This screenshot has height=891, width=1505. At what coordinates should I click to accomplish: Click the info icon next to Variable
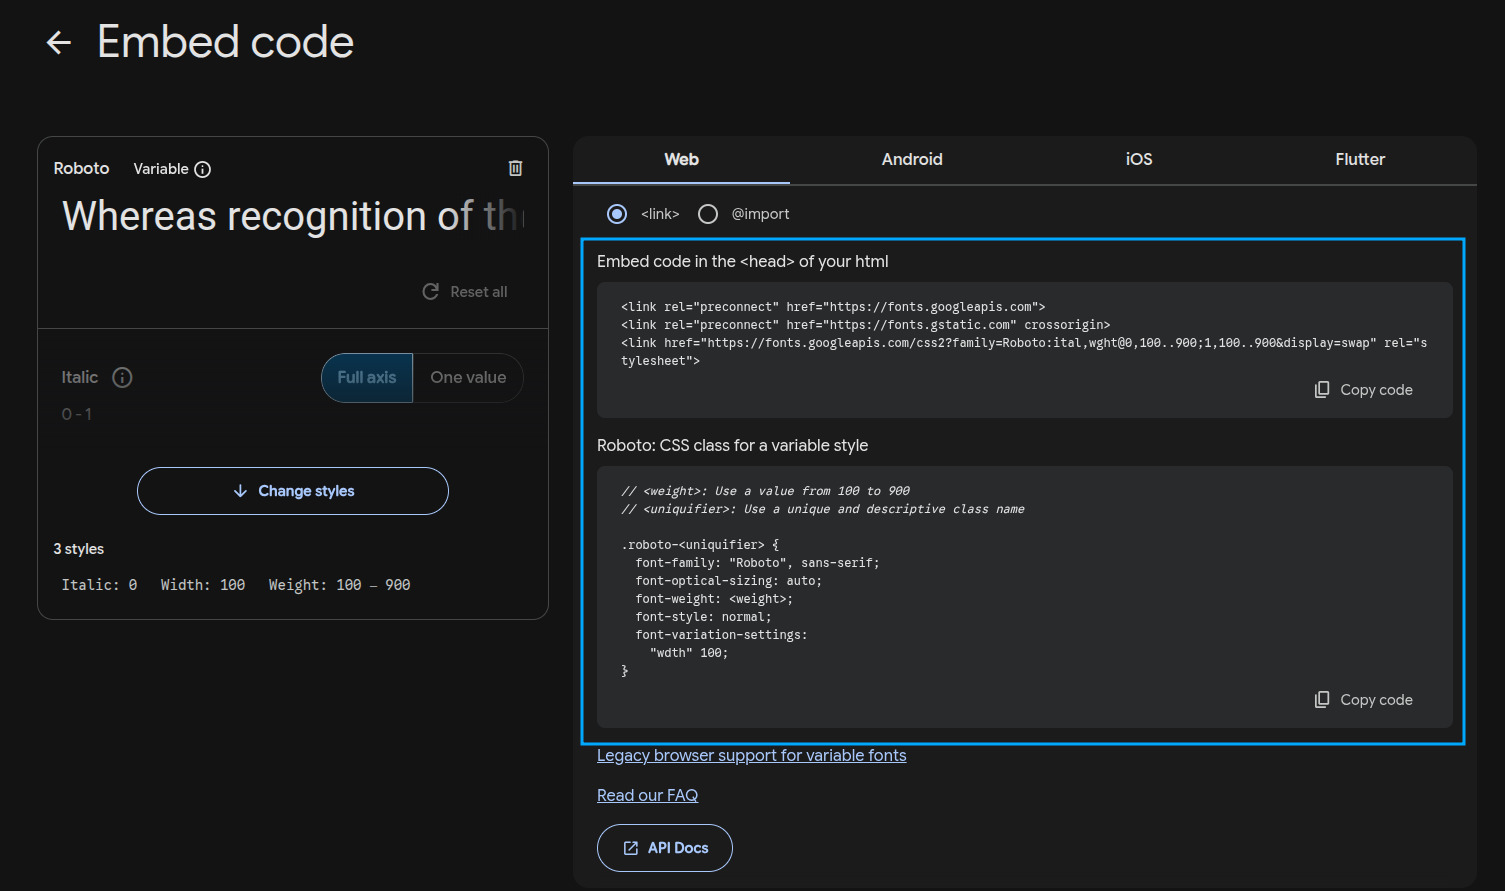tap(203, 169)
